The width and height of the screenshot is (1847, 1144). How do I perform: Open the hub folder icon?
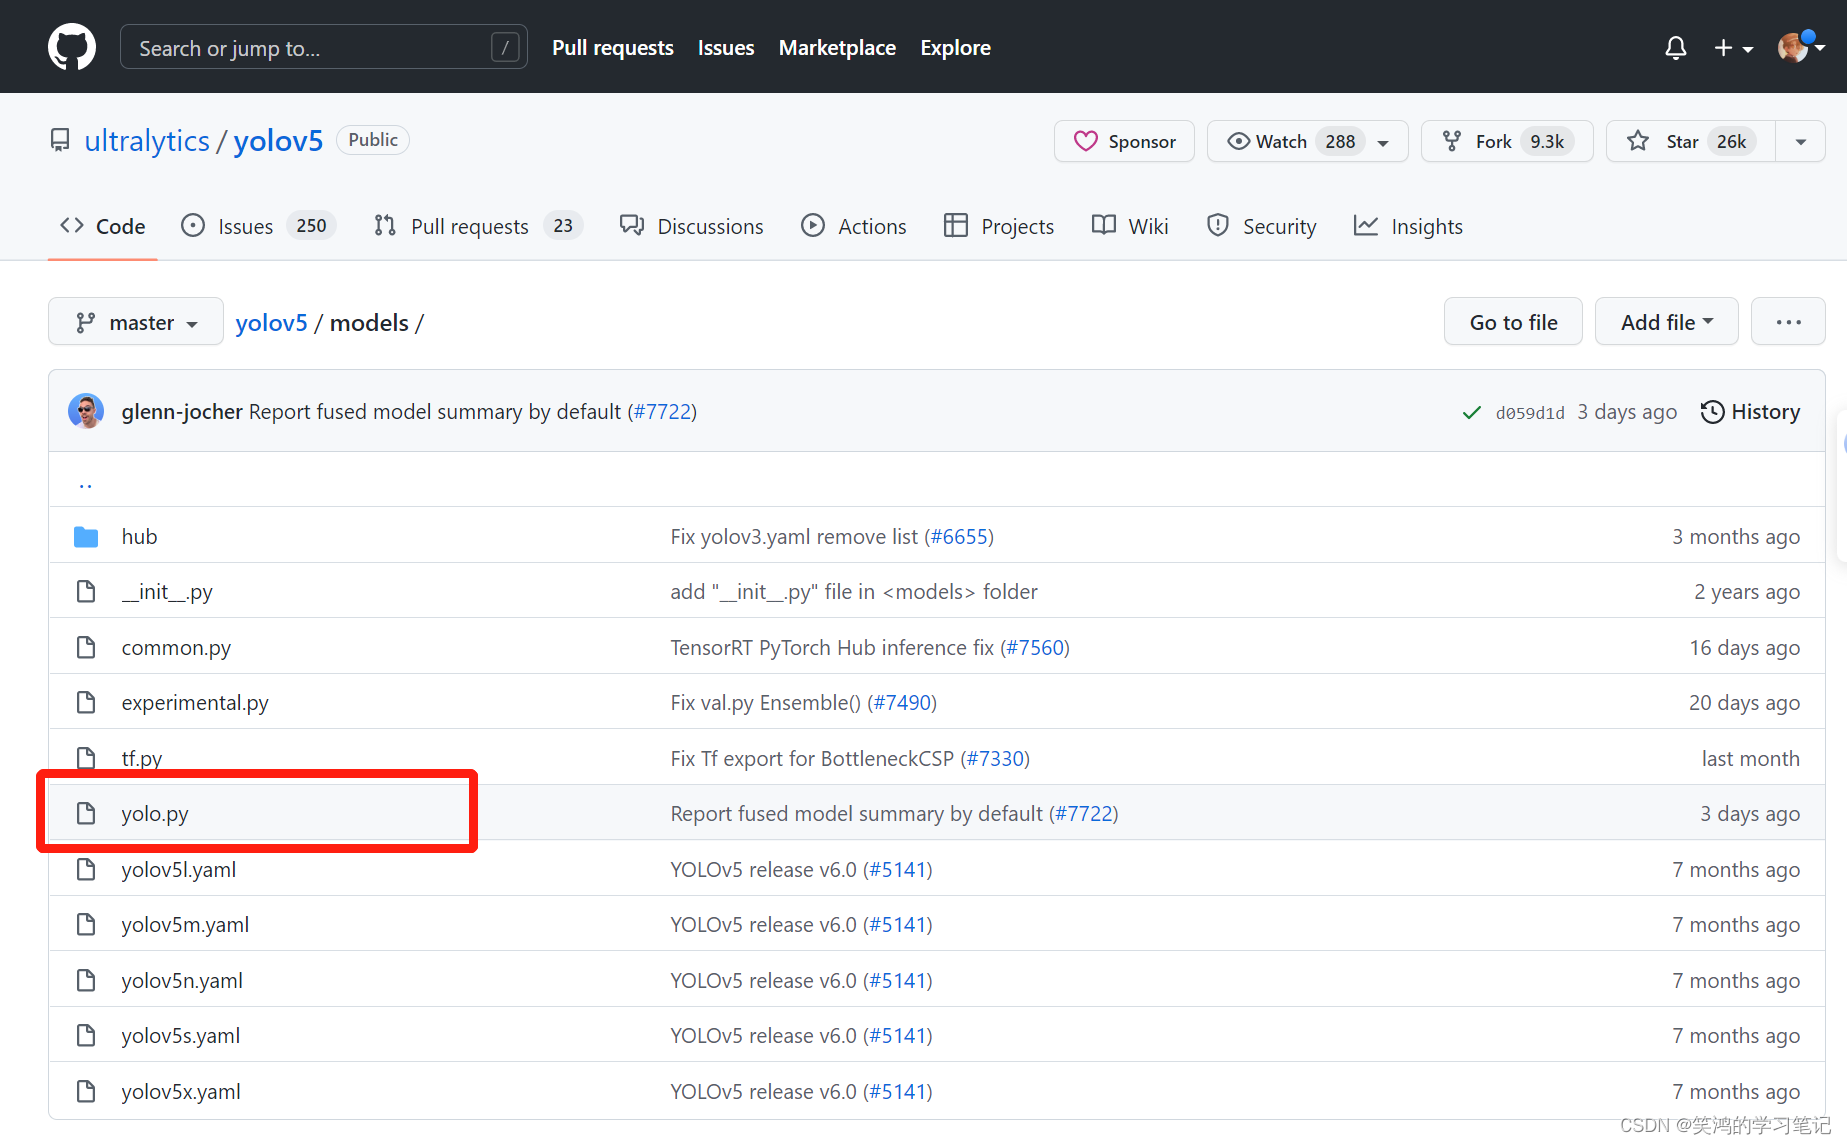point(86,536)
